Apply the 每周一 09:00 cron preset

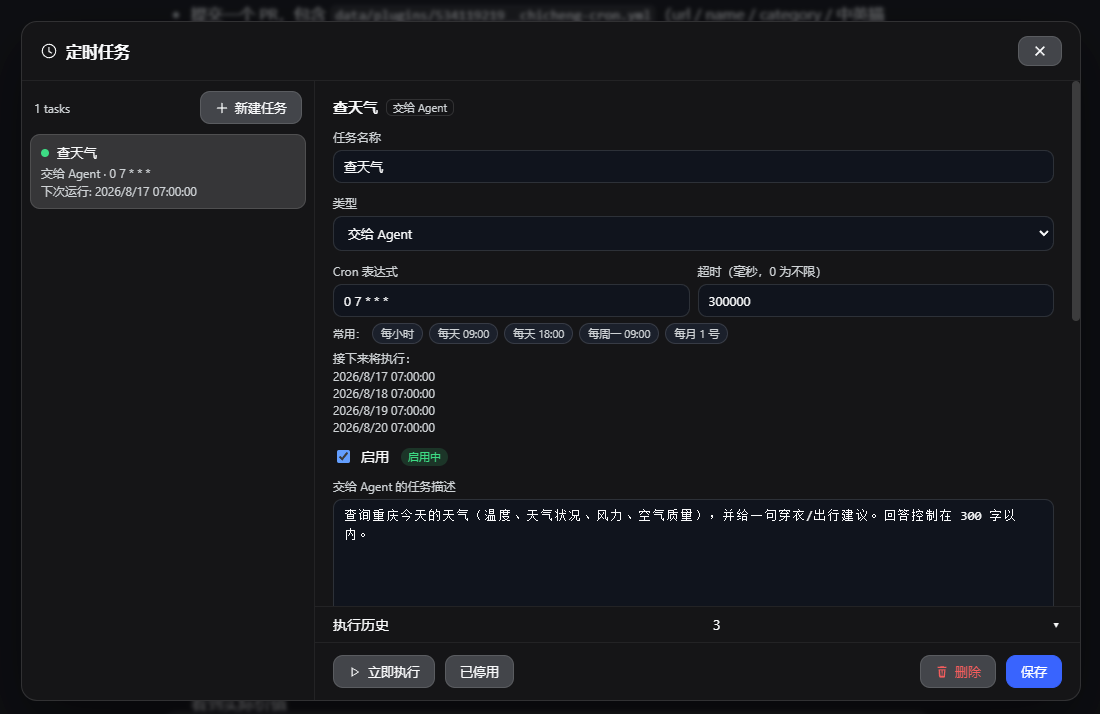(x=619, y=334)
